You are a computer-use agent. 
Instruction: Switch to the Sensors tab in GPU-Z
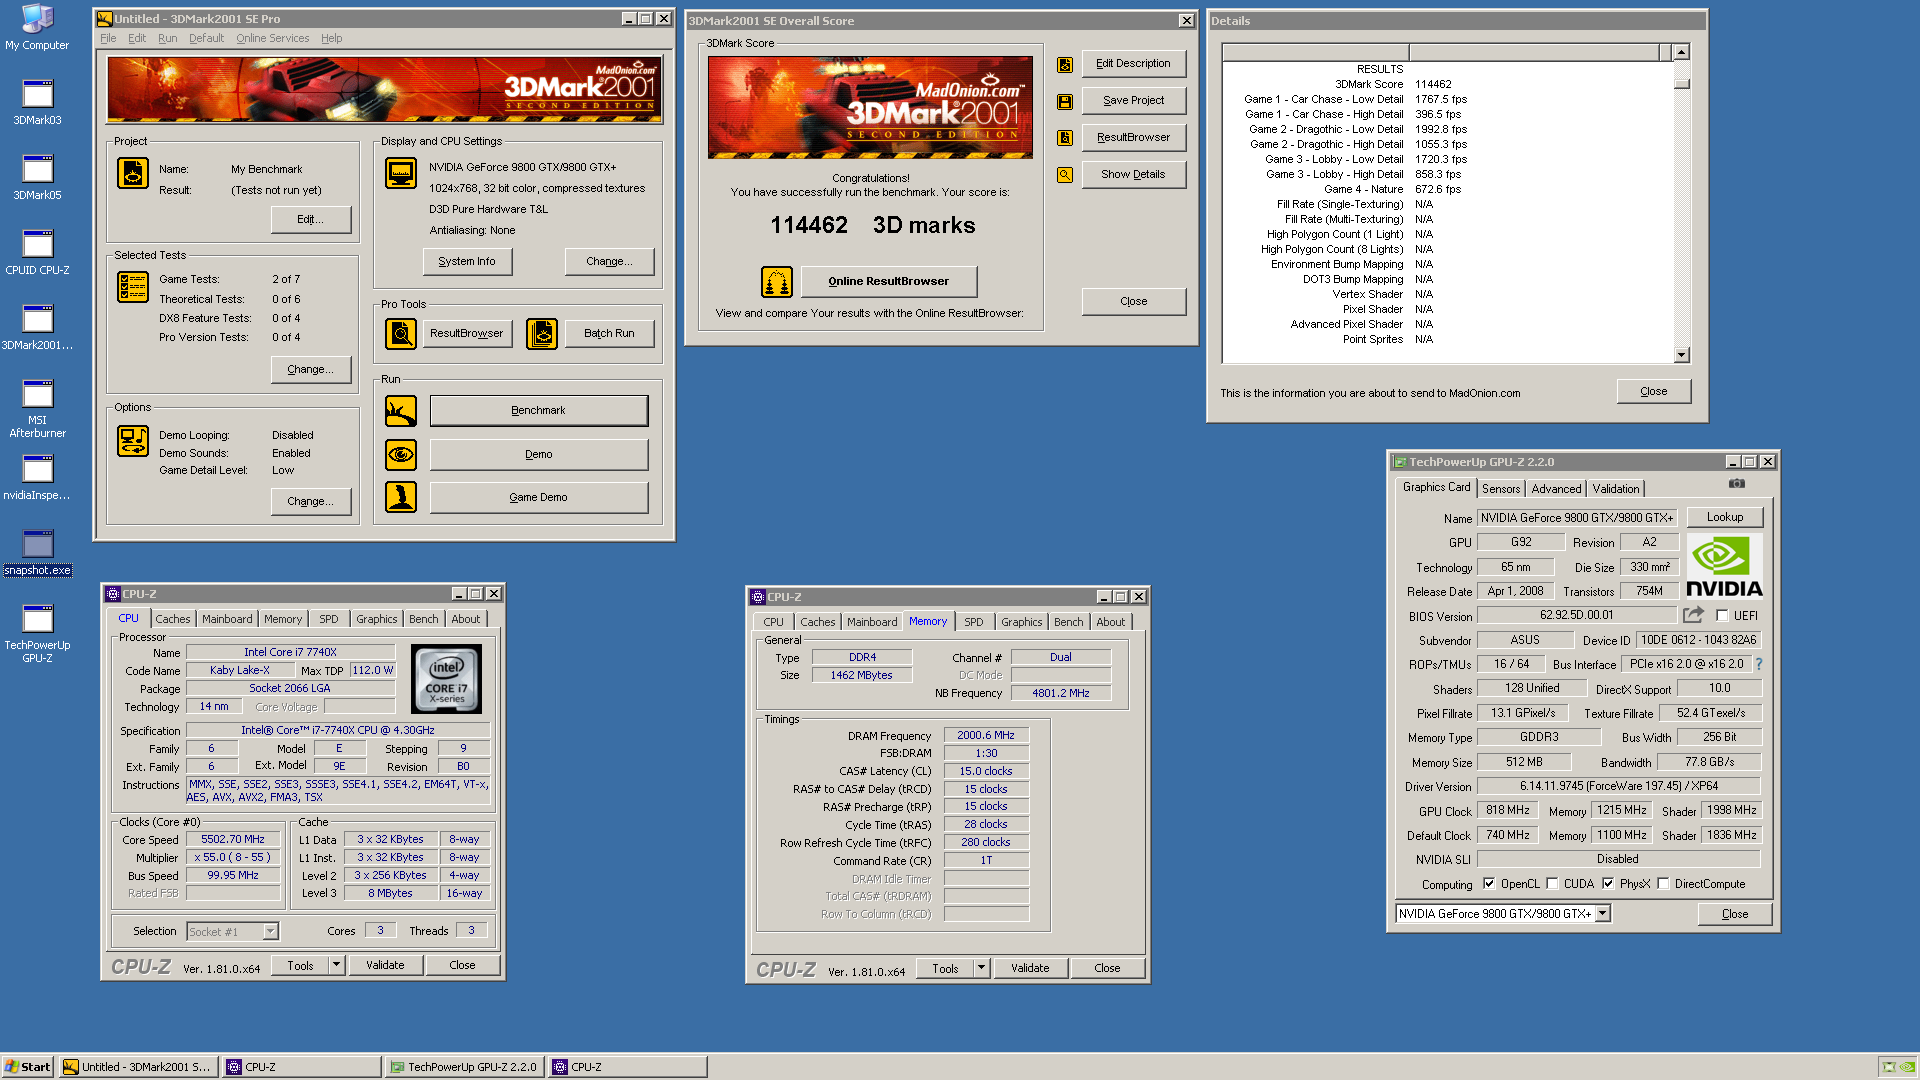[x=1500, y=489]
